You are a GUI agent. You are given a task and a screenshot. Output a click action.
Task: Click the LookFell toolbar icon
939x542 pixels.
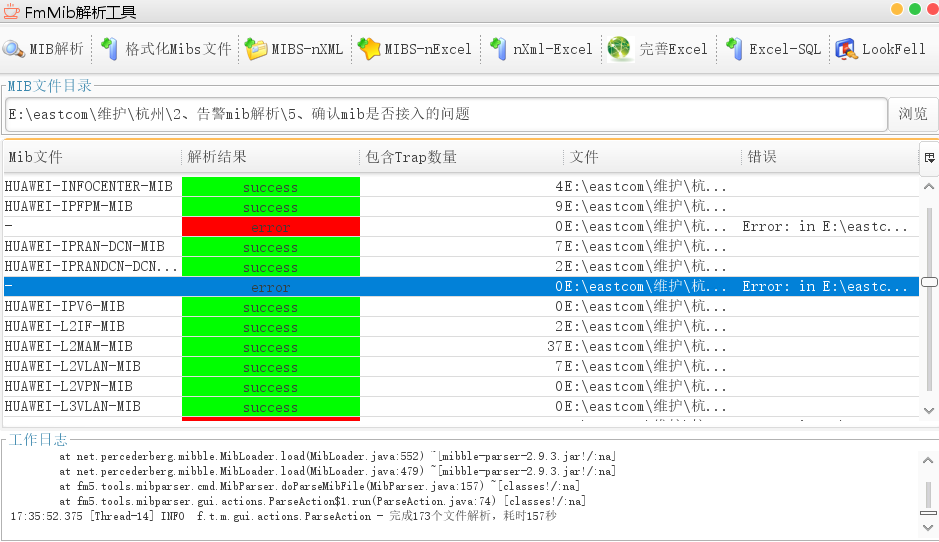[846, 49]
